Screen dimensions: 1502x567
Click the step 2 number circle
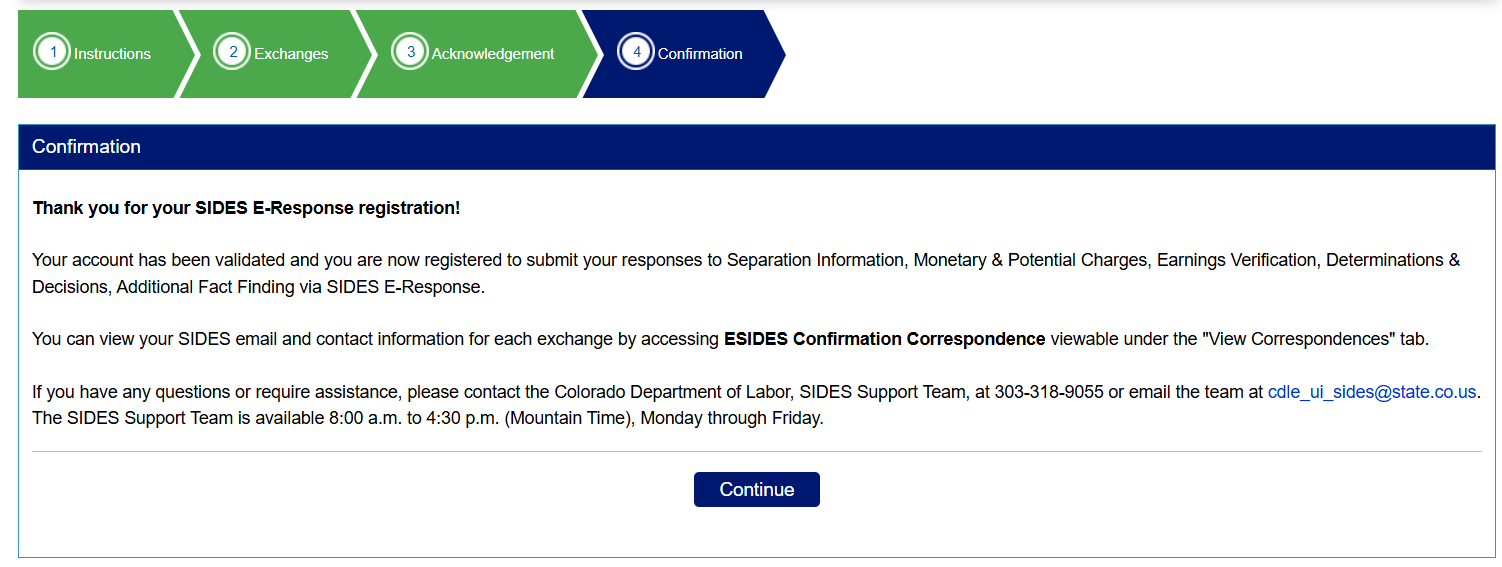233,53
